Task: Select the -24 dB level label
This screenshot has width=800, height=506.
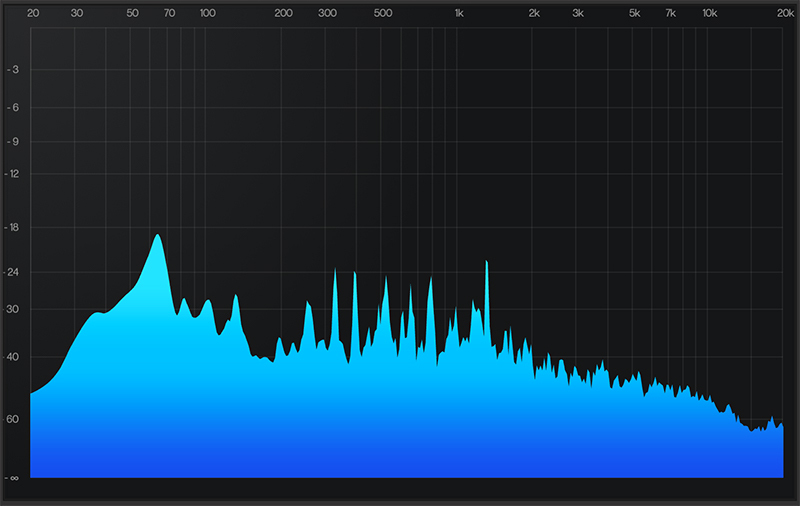Action: (14, 272)
